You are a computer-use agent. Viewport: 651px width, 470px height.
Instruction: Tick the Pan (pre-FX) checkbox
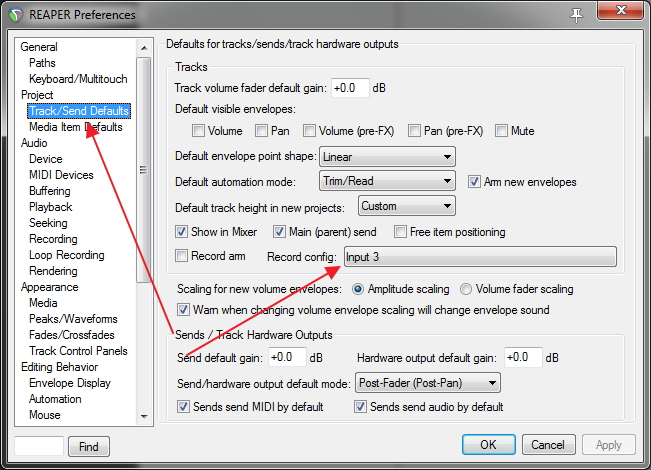coord(414,131)
